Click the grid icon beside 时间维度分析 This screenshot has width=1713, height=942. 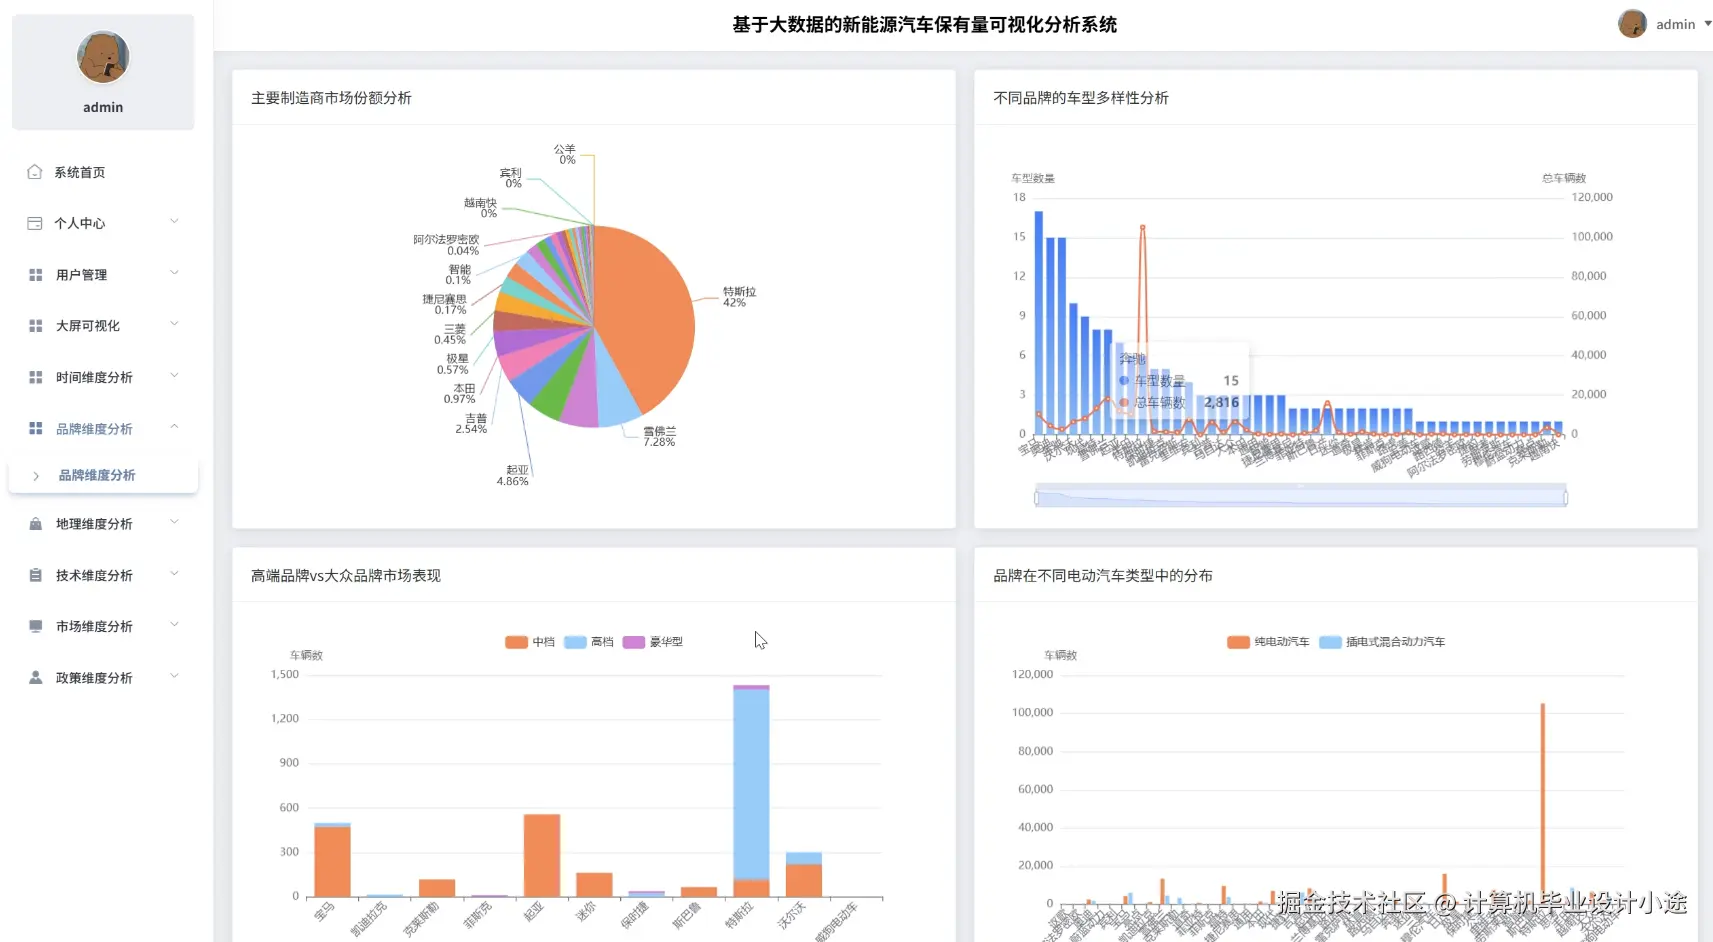[x=36, y=377]
